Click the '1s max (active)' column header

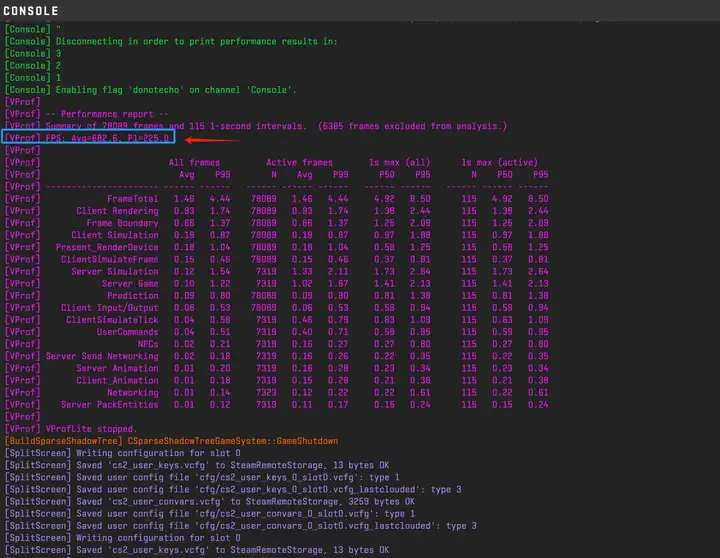pyautogui.click(x=500, y=163)
